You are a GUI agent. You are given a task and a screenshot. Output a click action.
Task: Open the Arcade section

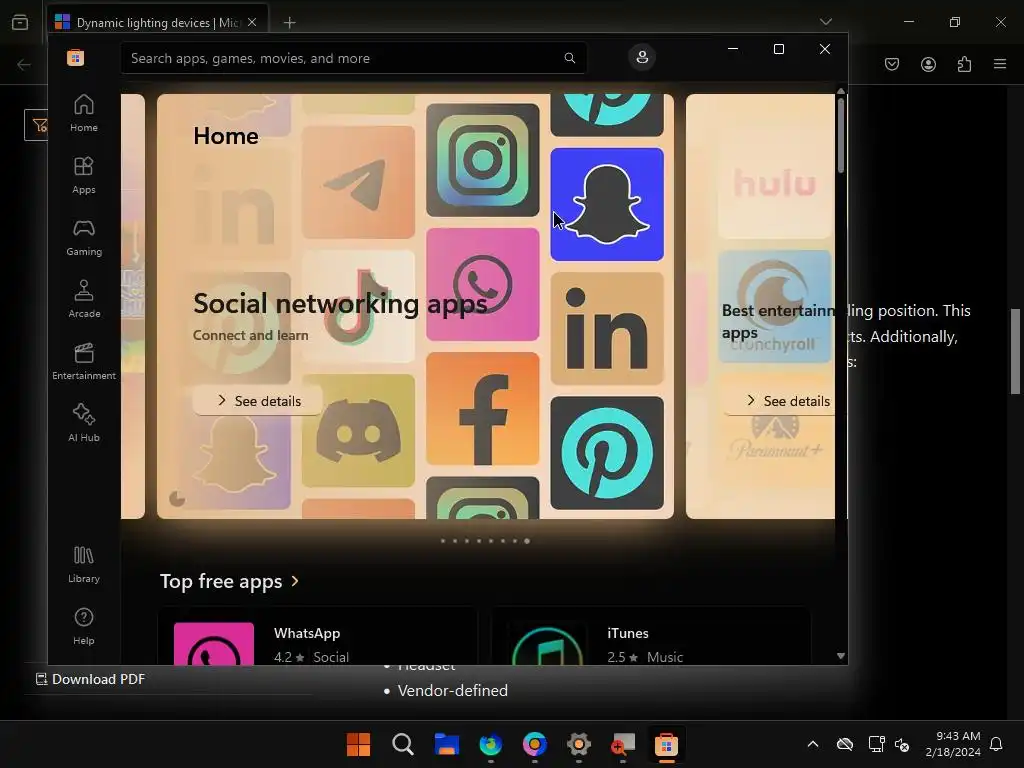click(84, 300)
